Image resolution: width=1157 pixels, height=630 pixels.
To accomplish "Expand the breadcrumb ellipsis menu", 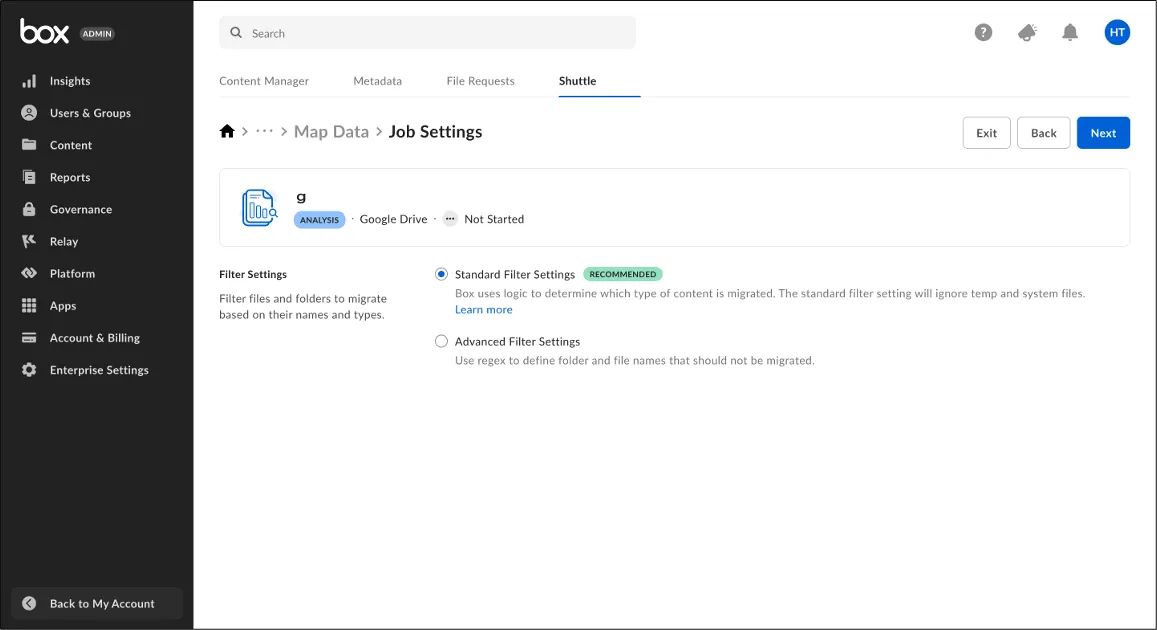I will 264,132.
